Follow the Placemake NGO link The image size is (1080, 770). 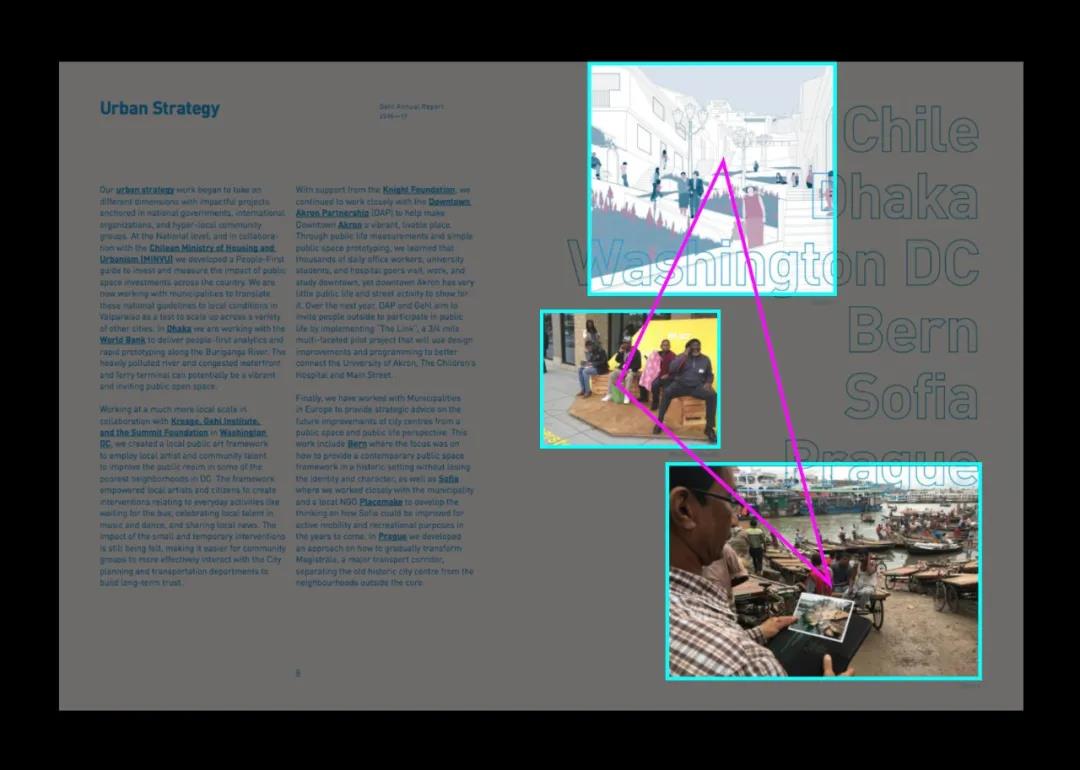point(381,502)
